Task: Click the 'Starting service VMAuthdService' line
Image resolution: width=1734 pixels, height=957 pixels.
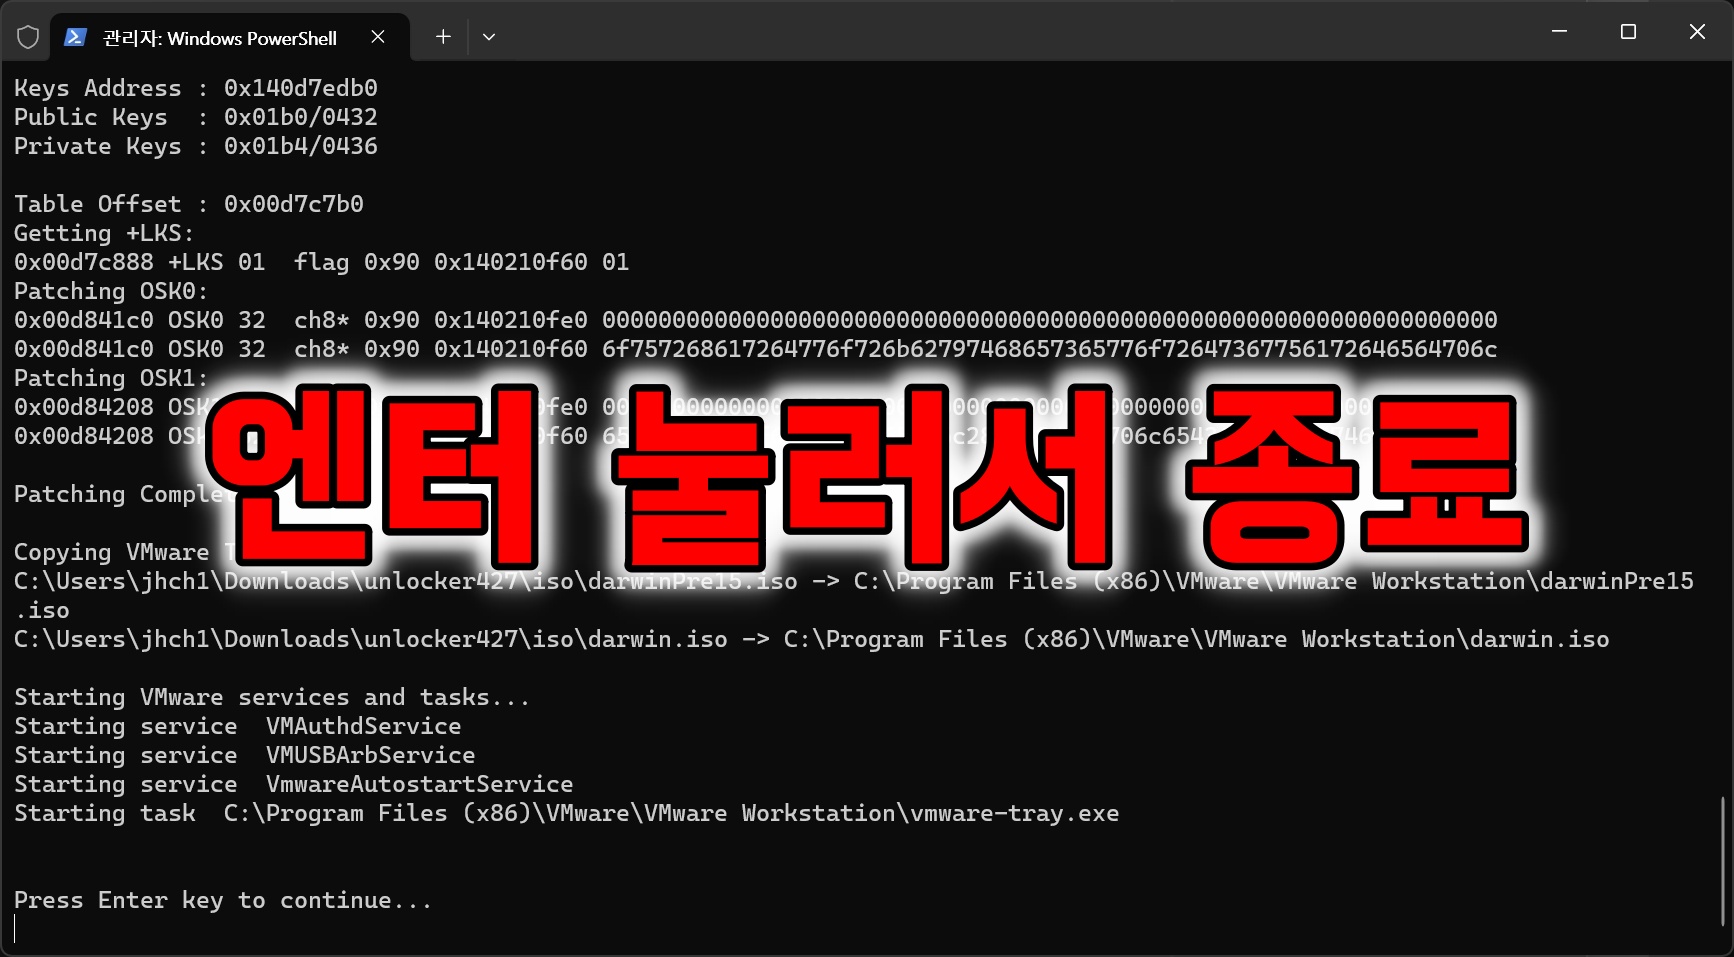Action: tap(238, 726)
